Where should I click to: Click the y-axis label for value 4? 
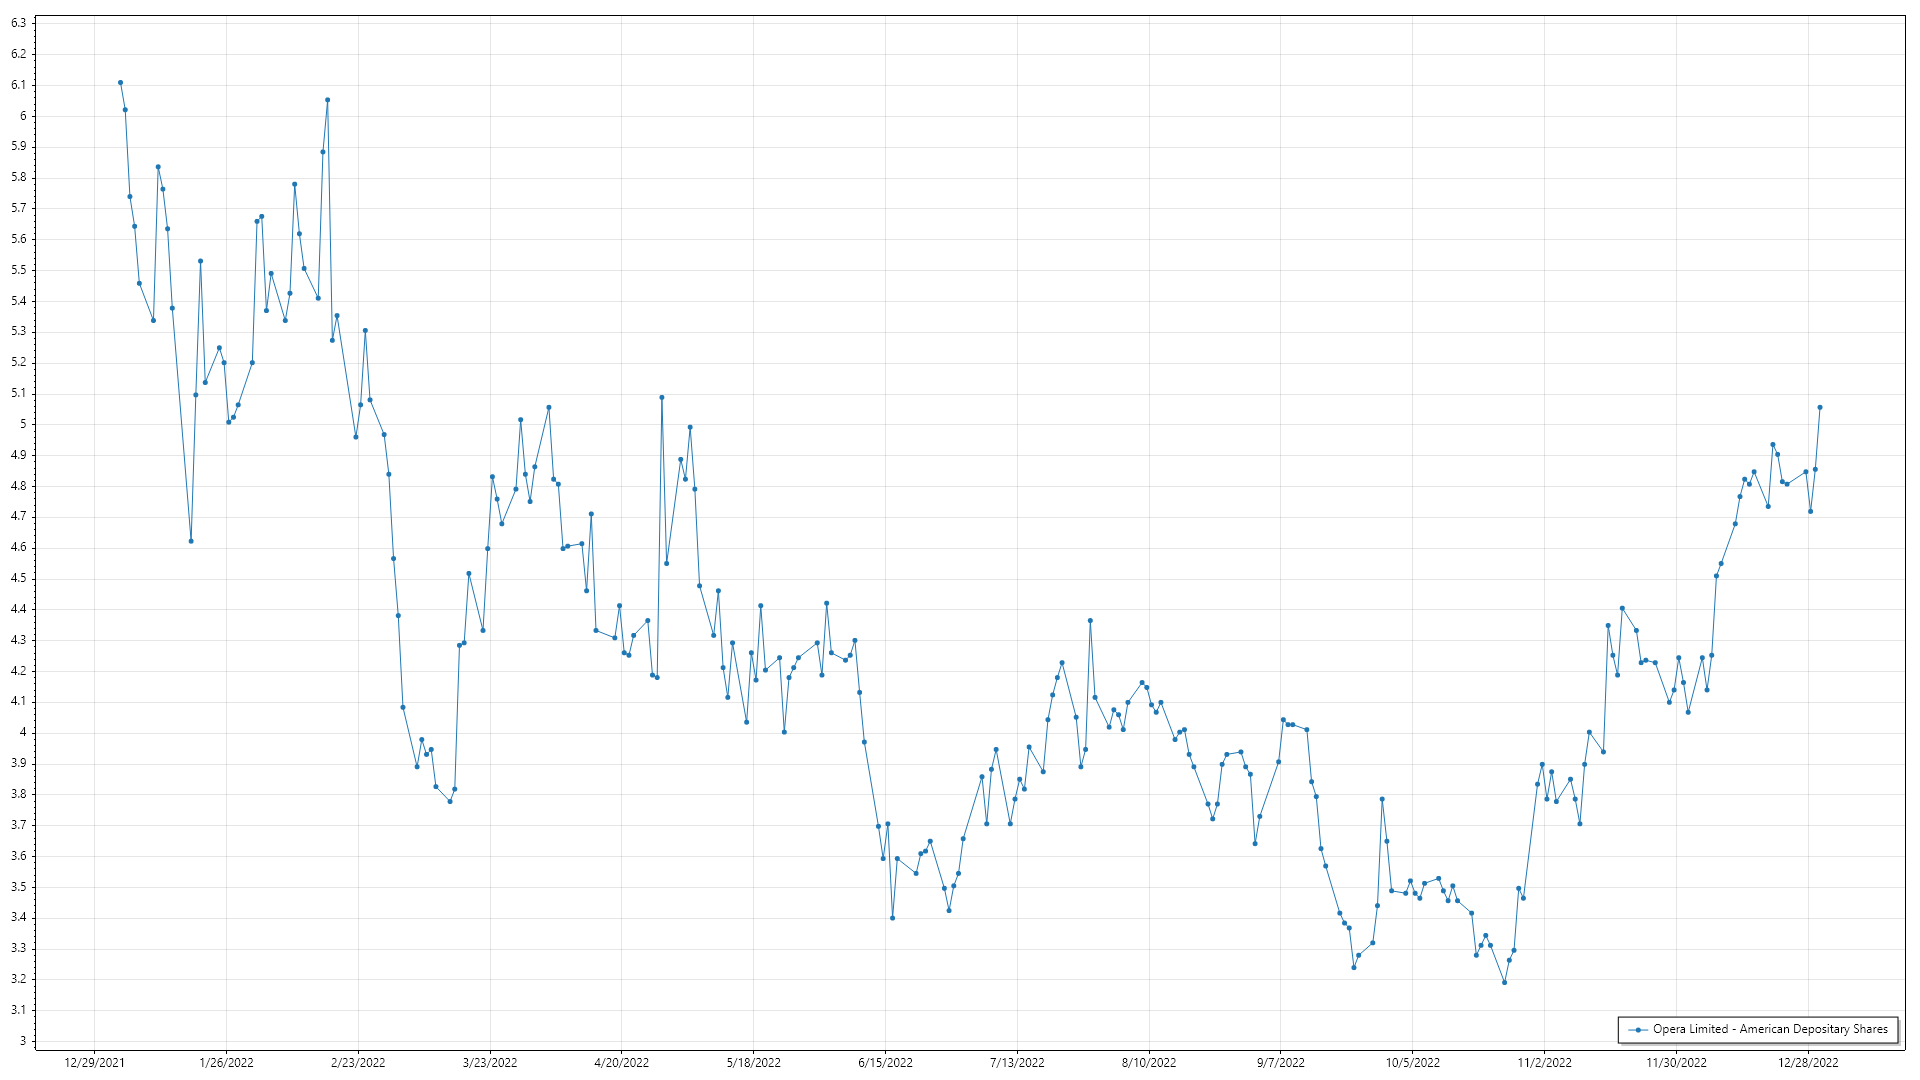22,733
